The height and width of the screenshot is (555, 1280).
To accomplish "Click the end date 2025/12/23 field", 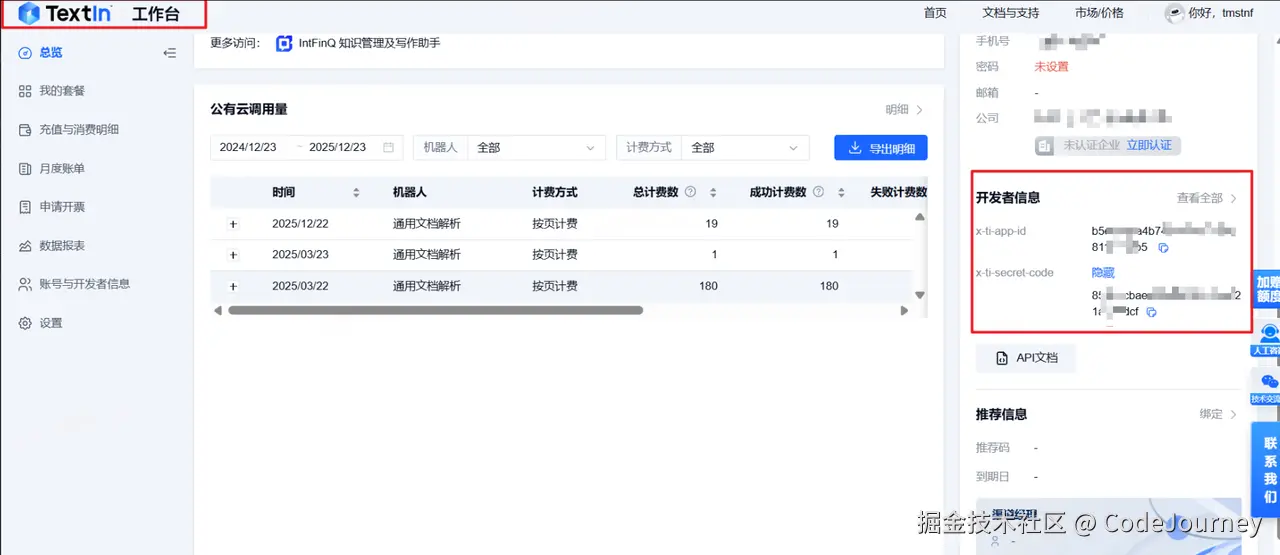I will click(337, 147).
